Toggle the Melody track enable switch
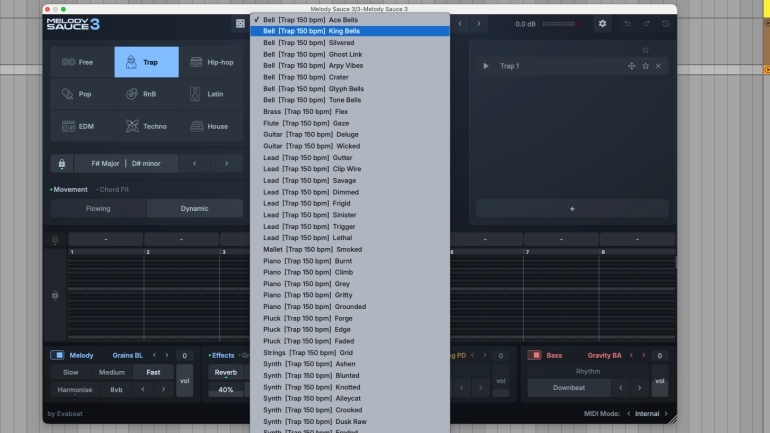Screen dimensions: 770x433 tap(58, 355)
